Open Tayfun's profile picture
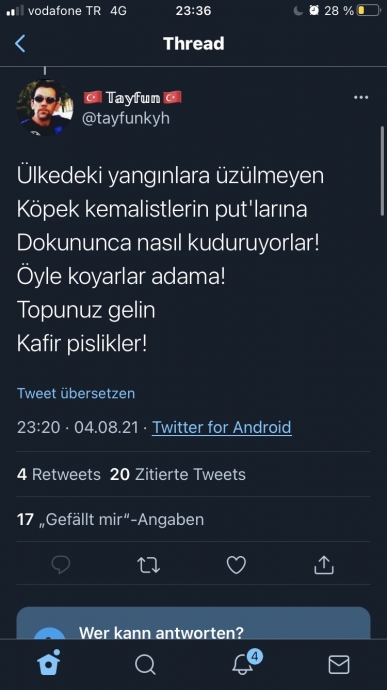Screen dimensions: 387x690 pyautogui.click(x=44, y=108)
